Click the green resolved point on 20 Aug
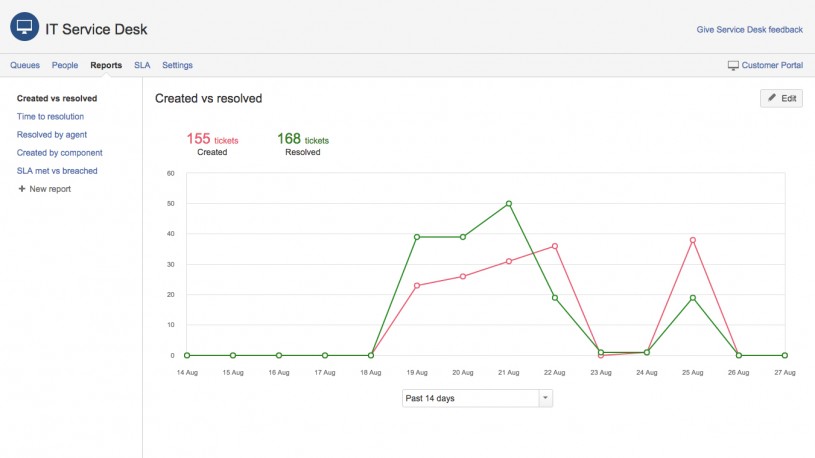 point(463,237)
